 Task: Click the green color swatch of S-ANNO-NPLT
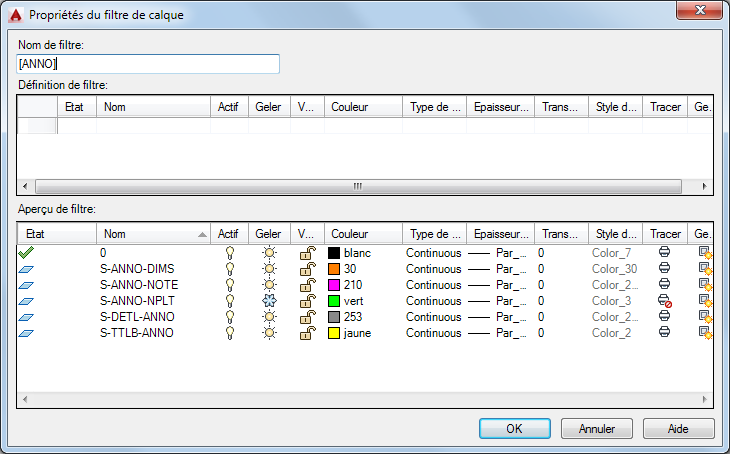[x=334, y=301]
